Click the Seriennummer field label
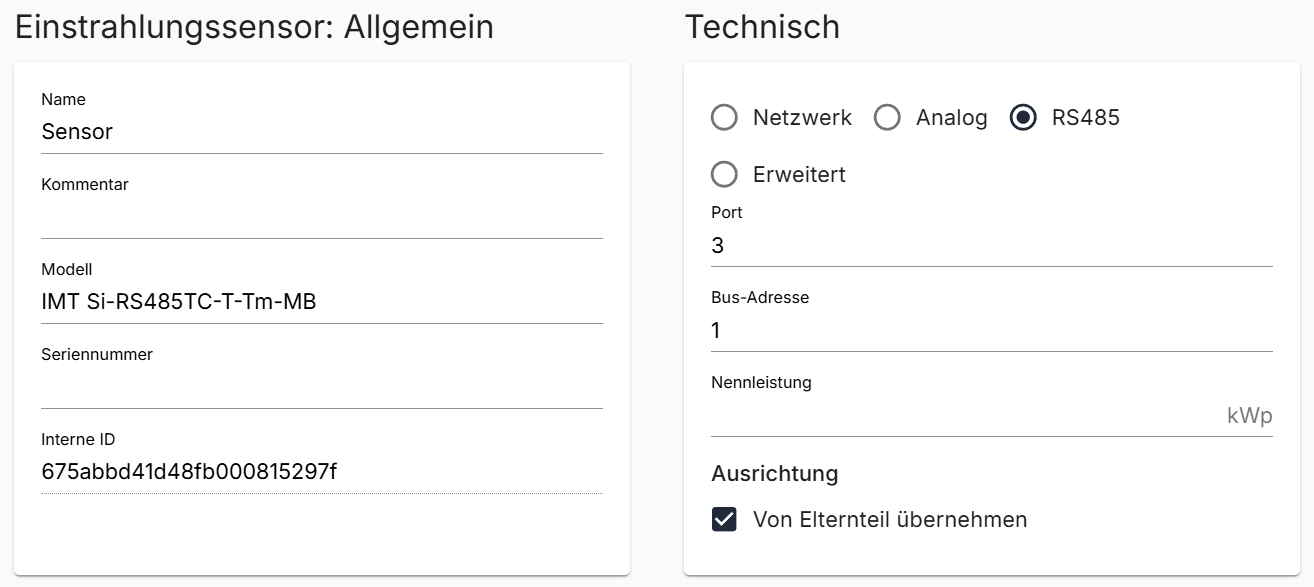This screenshot has width=1314, height=587. (x=97, y=354)
